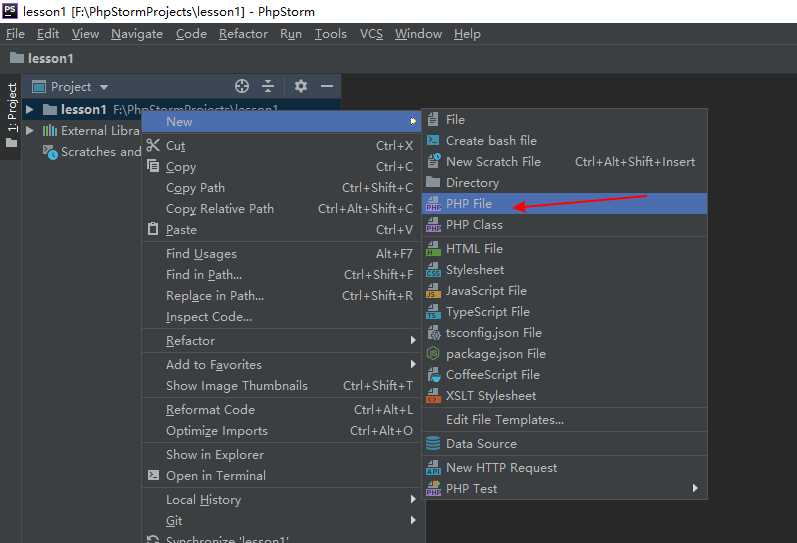This screenshot has height=543, width=797.
Task: Click the Data Source database icon
Action: coord(433,443)
